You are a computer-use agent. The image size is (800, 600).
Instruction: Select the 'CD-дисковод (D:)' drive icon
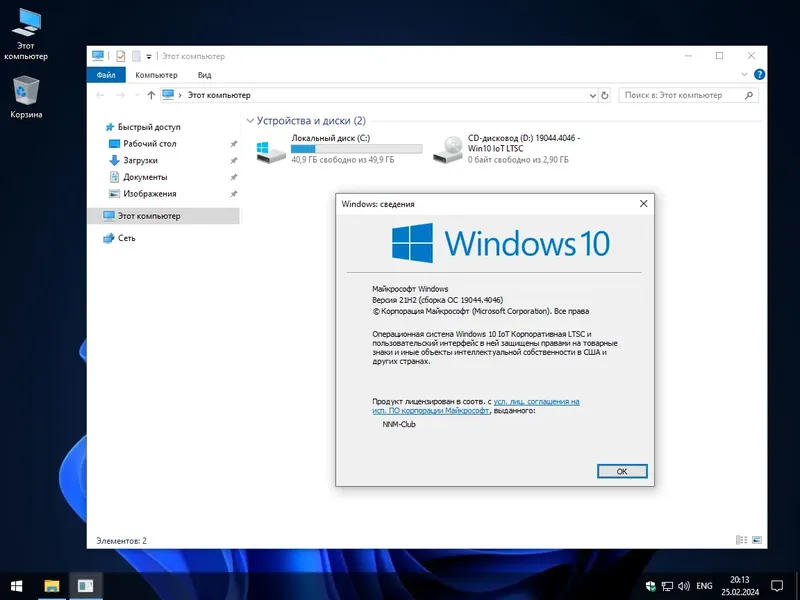pos(447,151)
